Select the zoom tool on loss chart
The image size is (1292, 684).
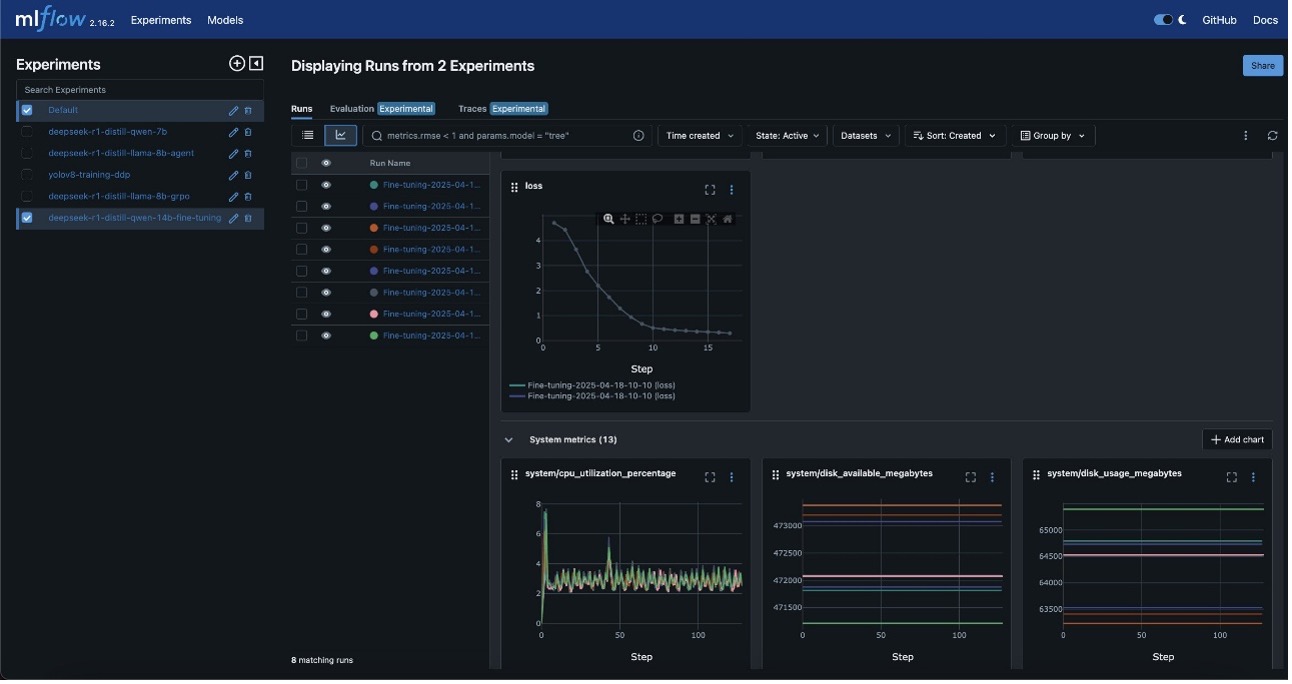[x=608, y=219]
